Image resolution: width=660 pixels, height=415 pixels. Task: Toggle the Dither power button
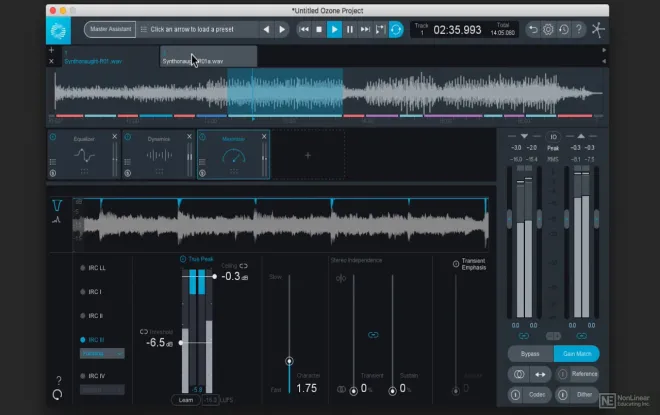tap(563, 395)
